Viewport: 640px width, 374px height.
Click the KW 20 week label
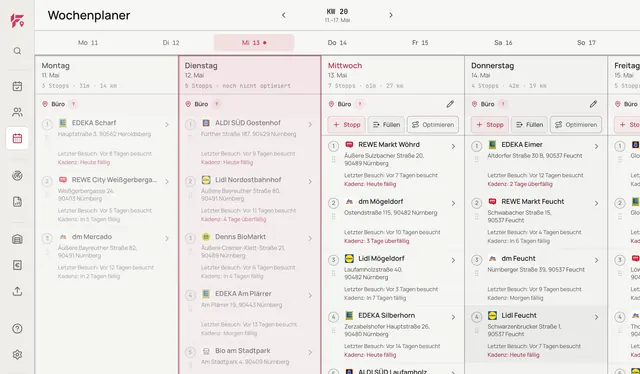tap(337, 12)
